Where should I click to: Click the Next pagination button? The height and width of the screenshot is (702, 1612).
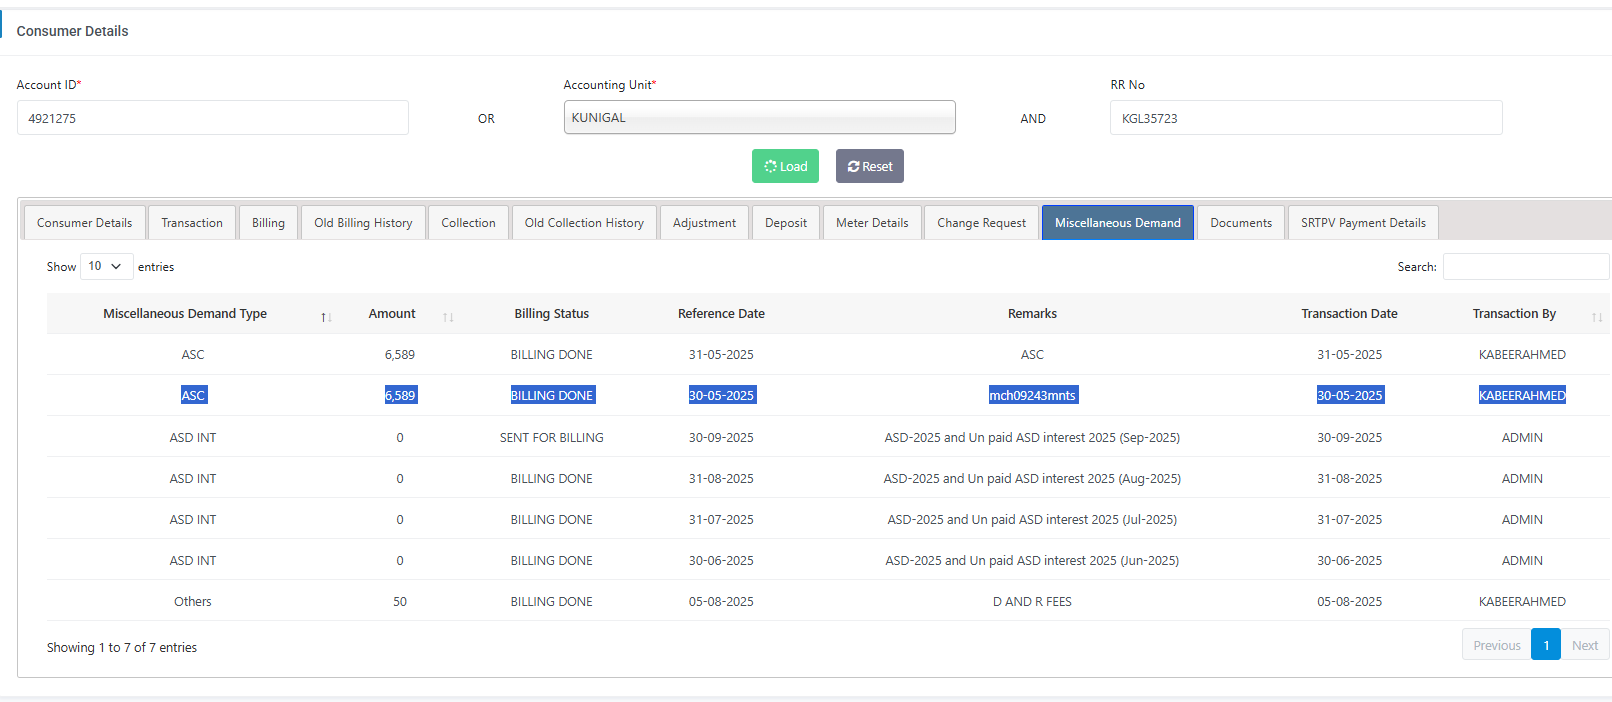1584,645
